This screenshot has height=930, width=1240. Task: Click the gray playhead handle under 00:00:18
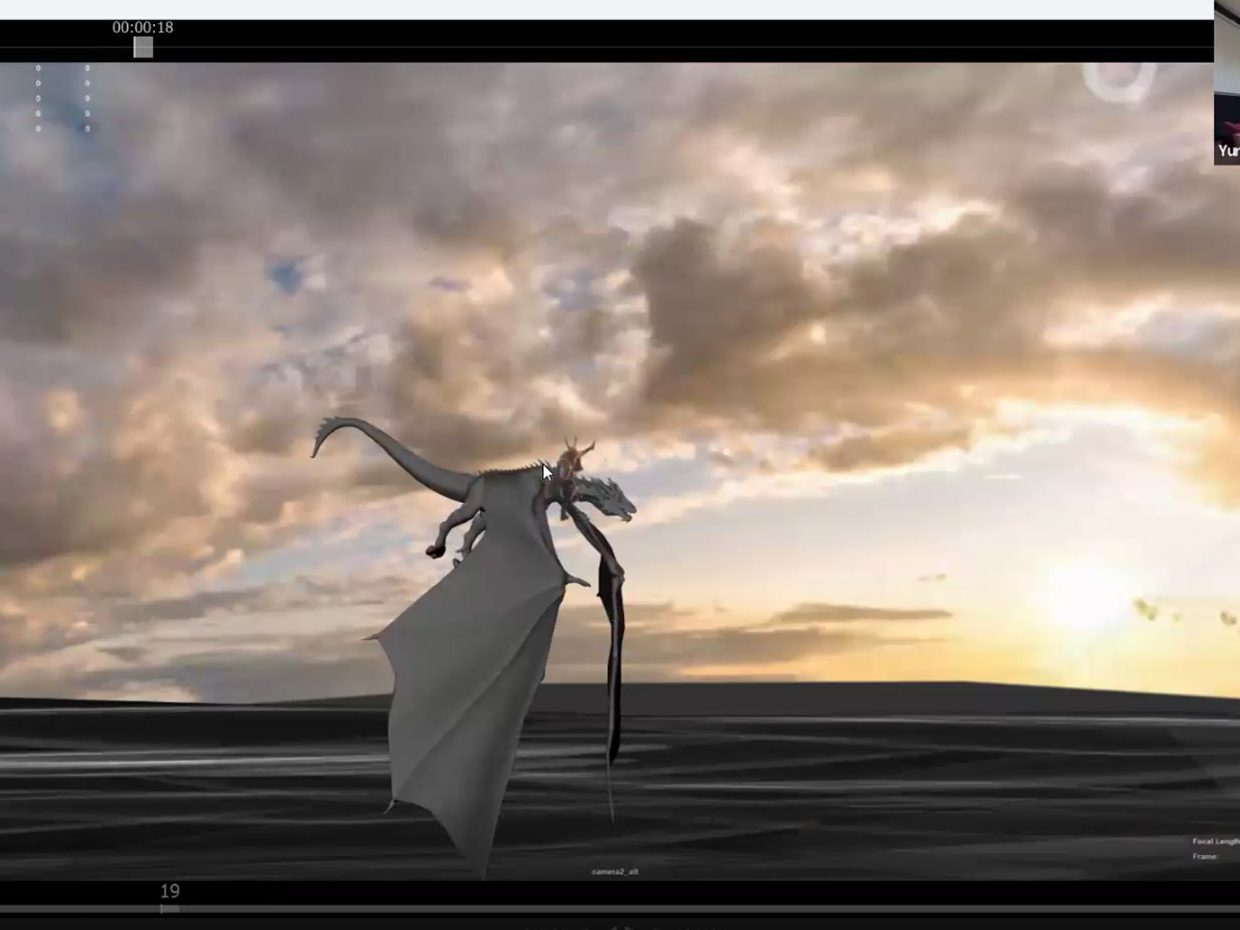coord(143,47)
